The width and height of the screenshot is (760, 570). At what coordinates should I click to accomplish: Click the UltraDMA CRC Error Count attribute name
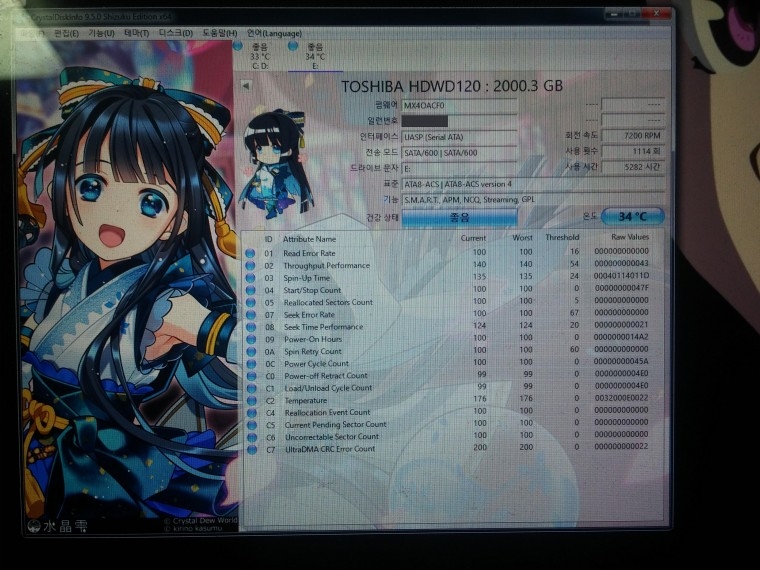(330, 449)
